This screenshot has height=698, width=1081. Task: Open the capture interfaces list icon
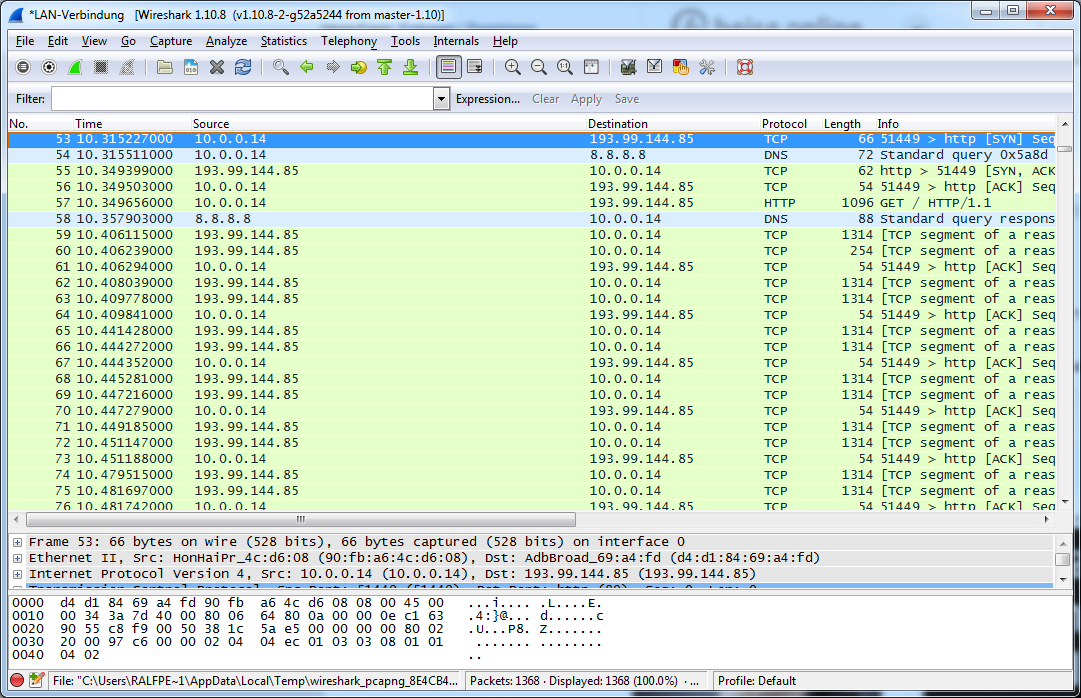pos(23,67)
